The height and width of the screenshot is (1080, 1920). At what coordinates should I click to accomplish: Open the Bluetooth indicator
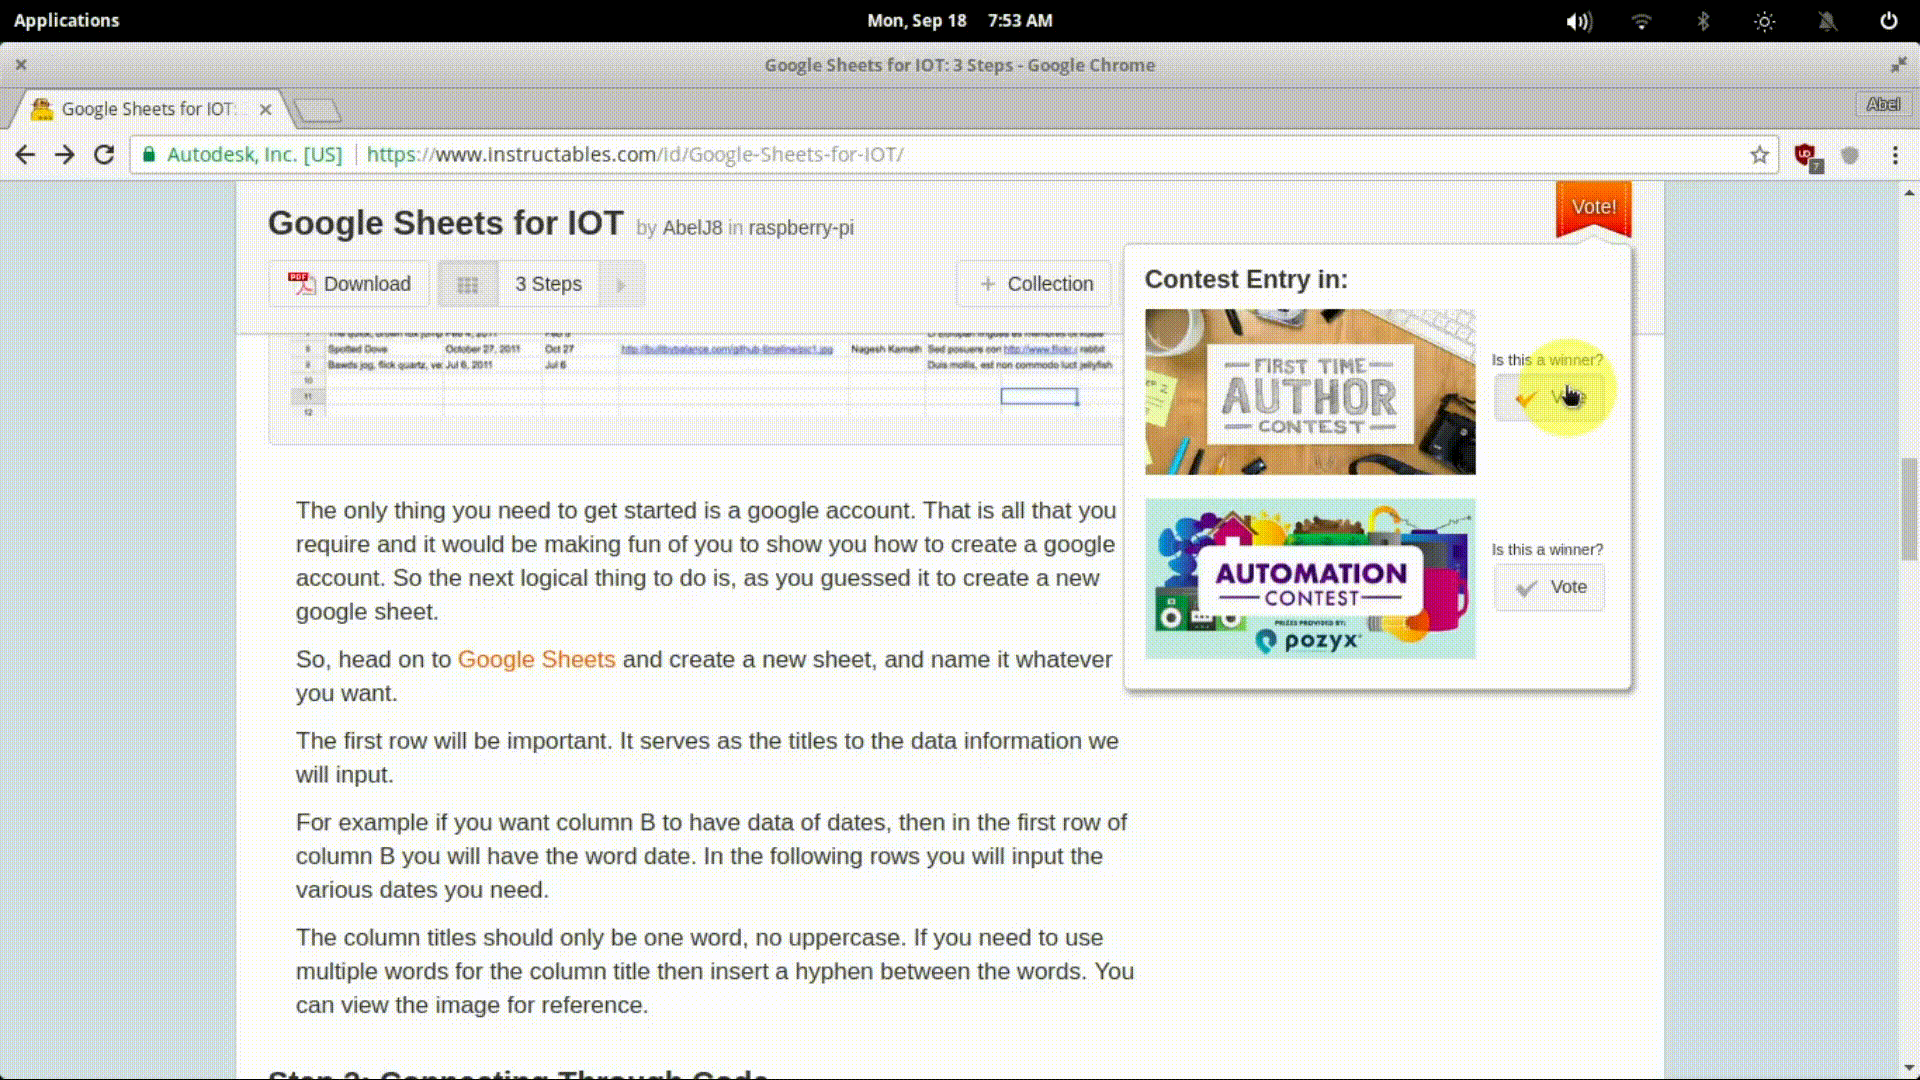(1703, 21)
